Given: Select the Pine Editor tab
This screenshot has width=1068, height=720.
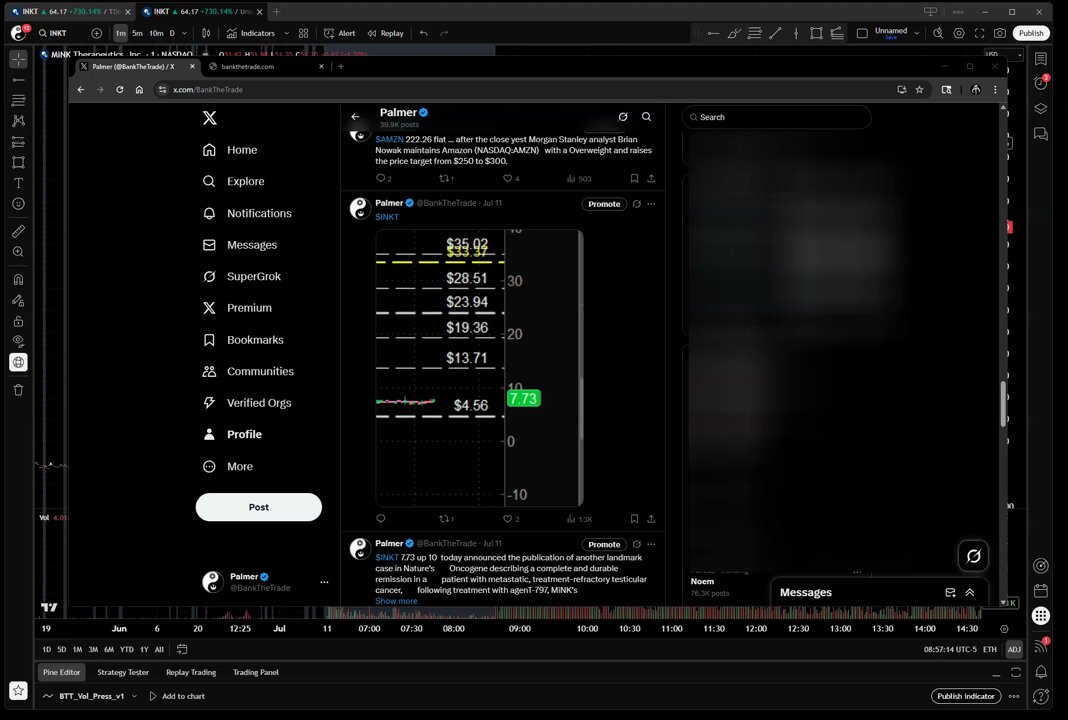Looking at the screenshot, I should pos(61,672).
